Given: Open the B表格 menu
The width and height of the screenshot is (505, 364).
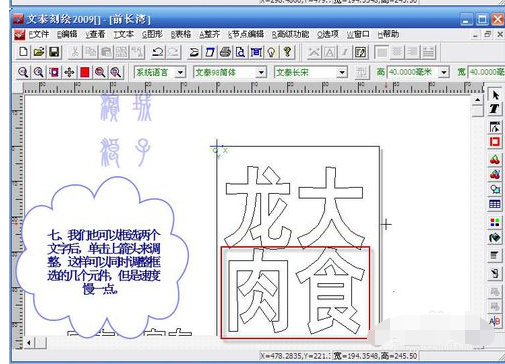Looking at the screenshot, I should click(x=181, y=34).
